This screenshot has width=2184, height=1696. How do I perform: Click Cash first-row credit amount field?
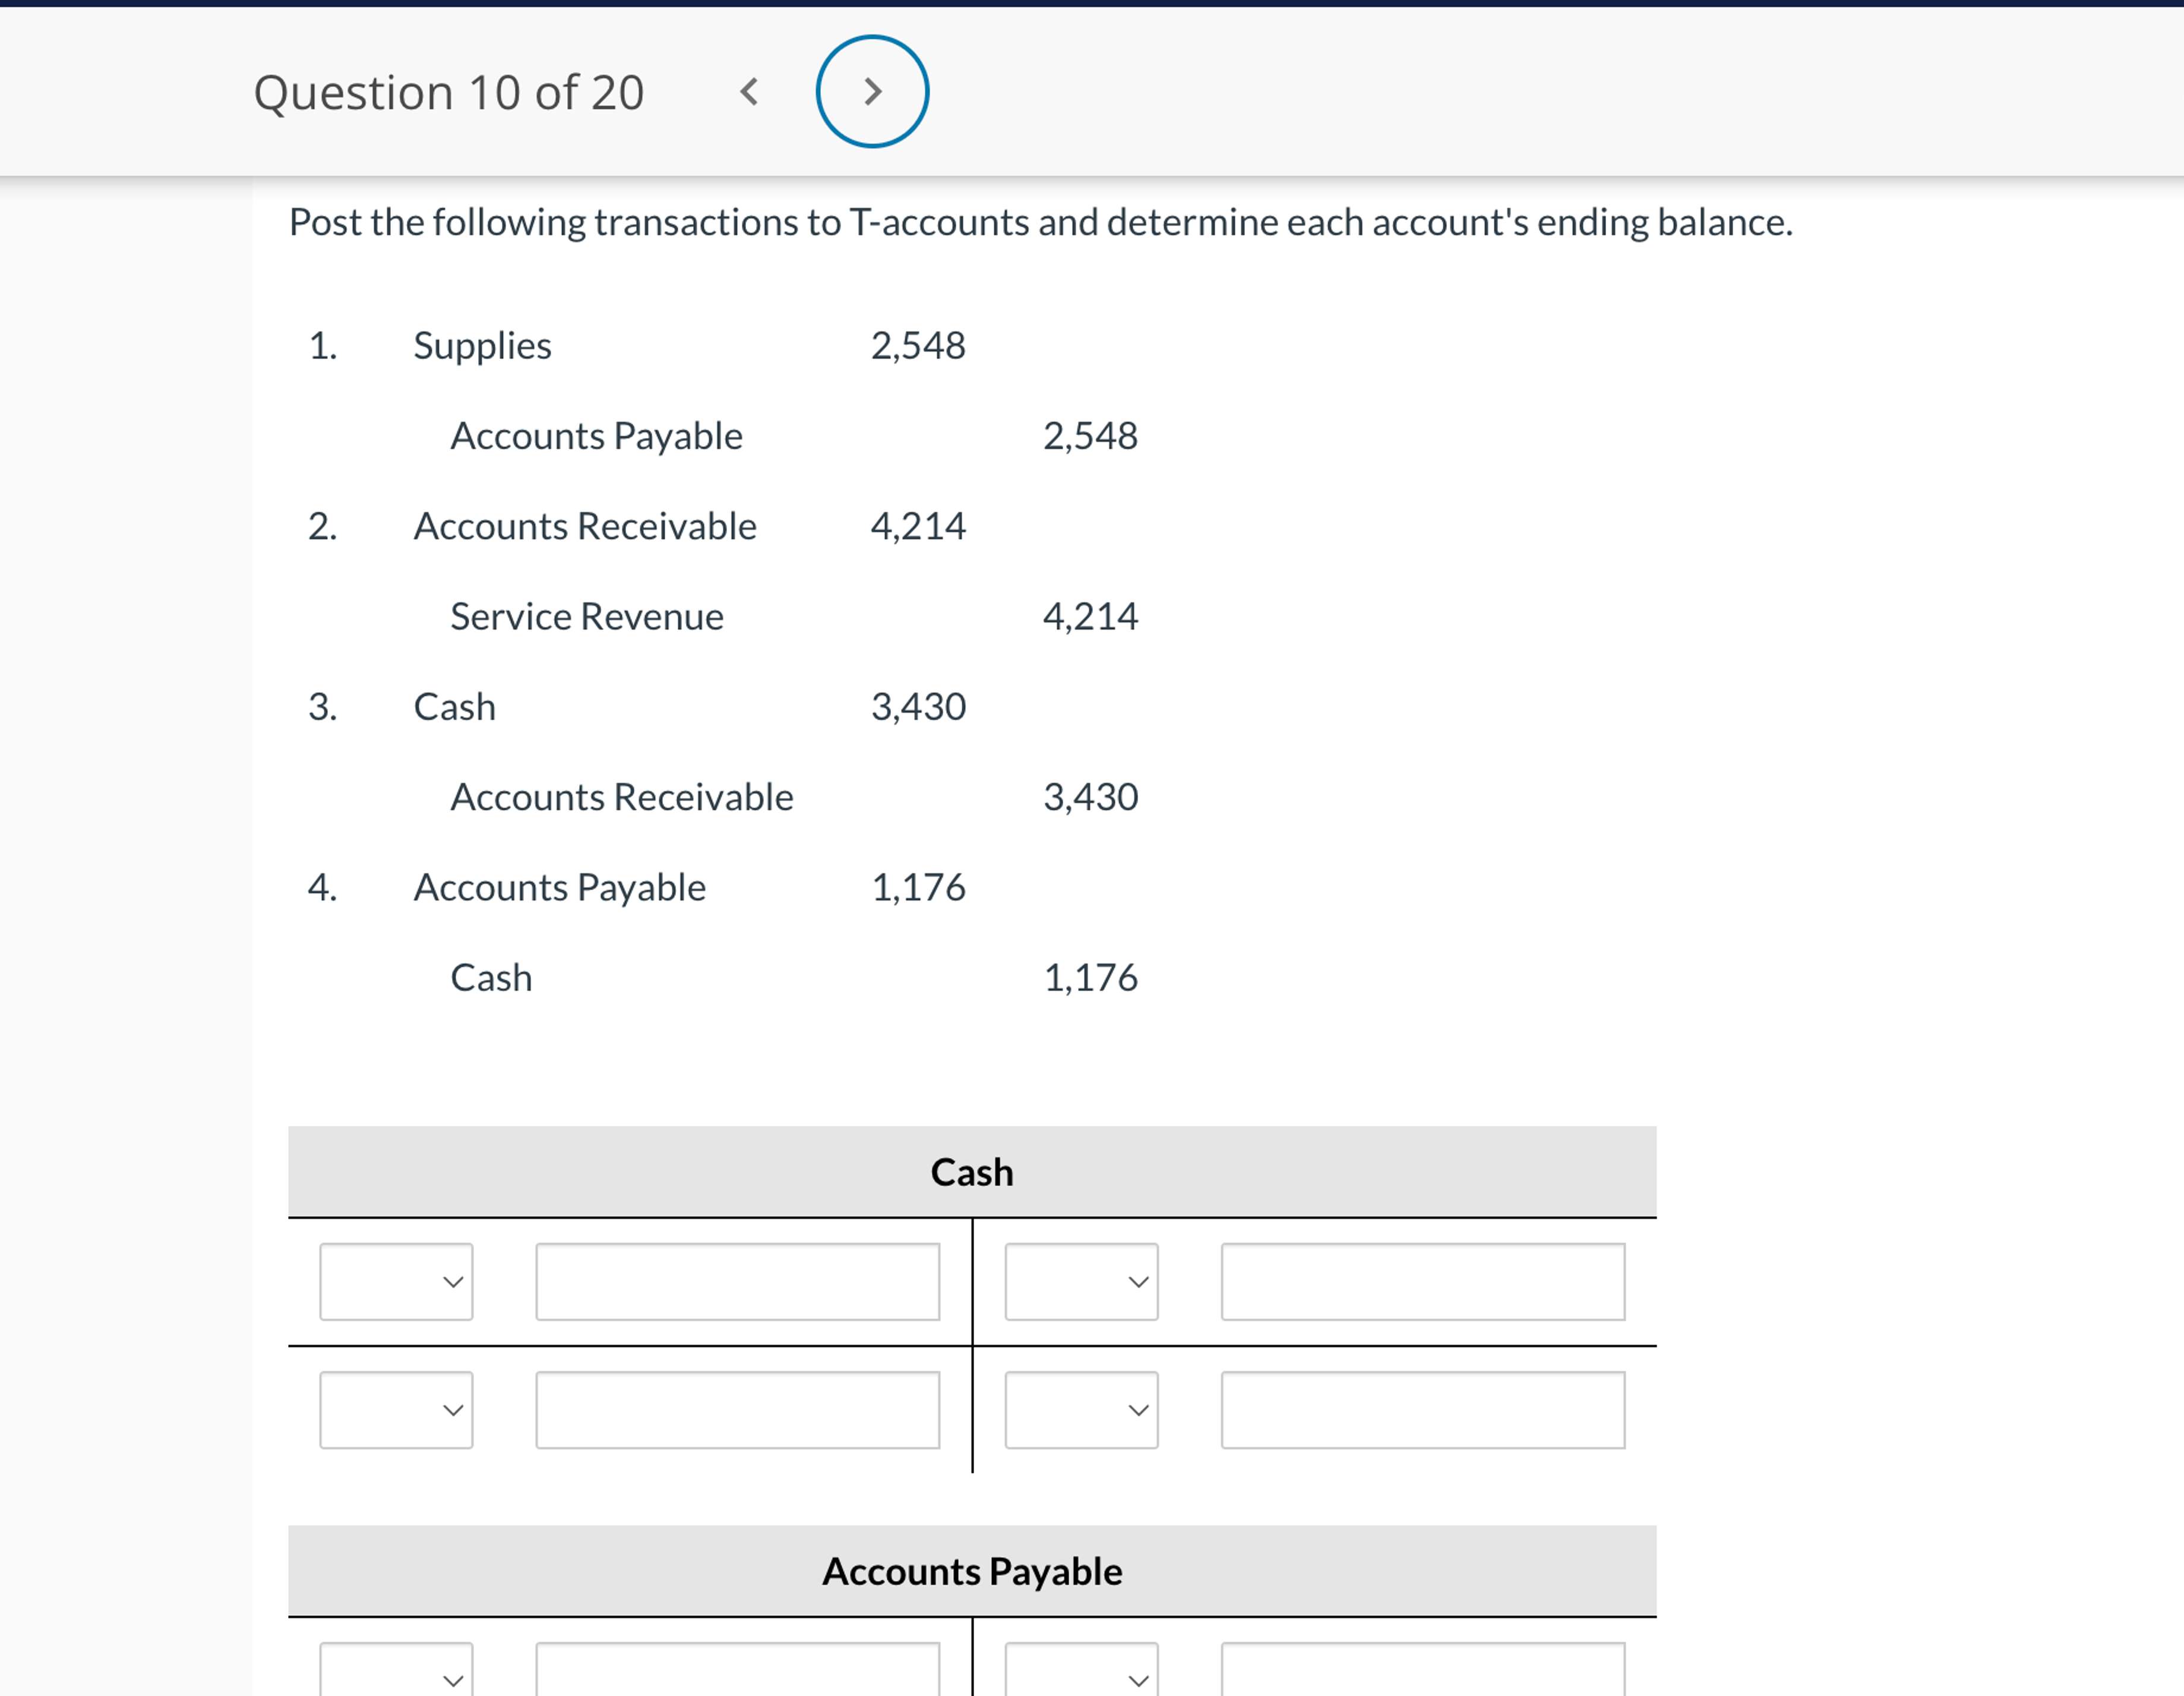[1423, 1282]
